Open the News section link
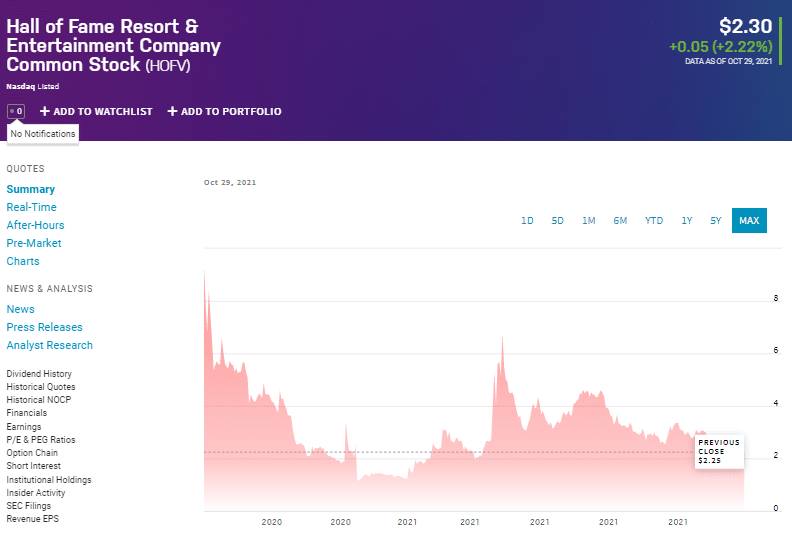The height and width of the screenshot is (535, 792). (x=20, y=309)
